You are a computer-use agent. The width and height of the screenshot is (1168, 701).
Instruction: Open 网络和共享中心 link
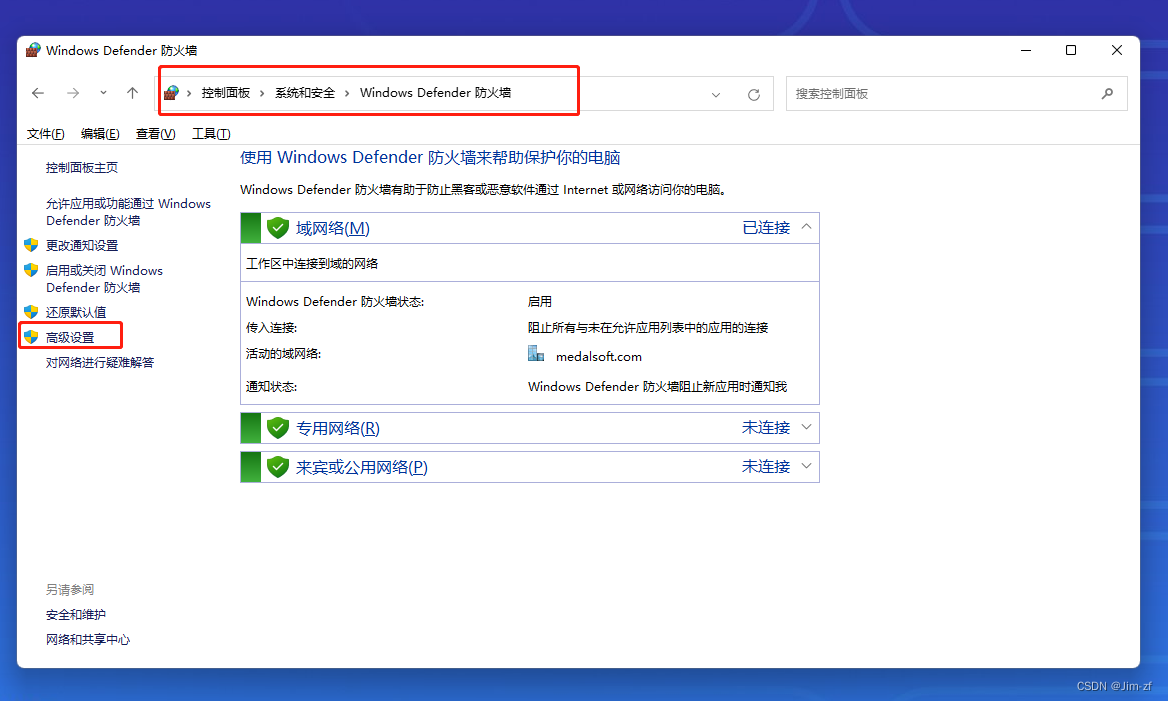88,640
